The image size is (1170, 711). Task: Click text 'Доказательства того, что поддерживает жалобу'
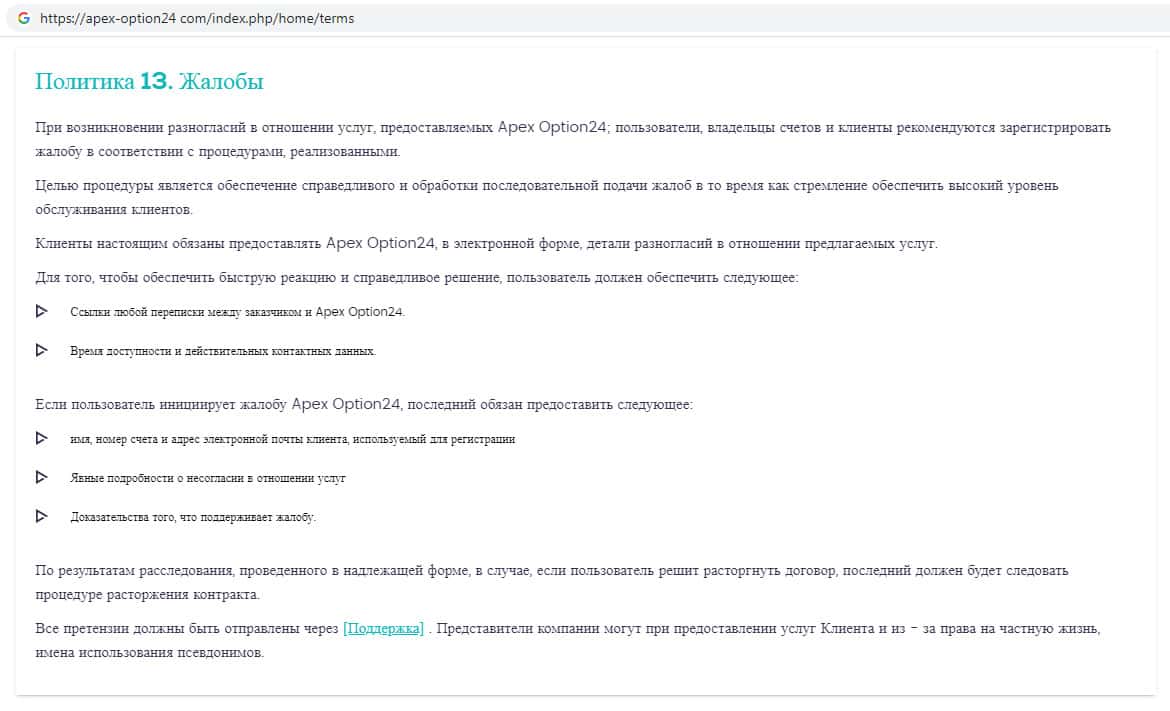[x=193, y=516]
